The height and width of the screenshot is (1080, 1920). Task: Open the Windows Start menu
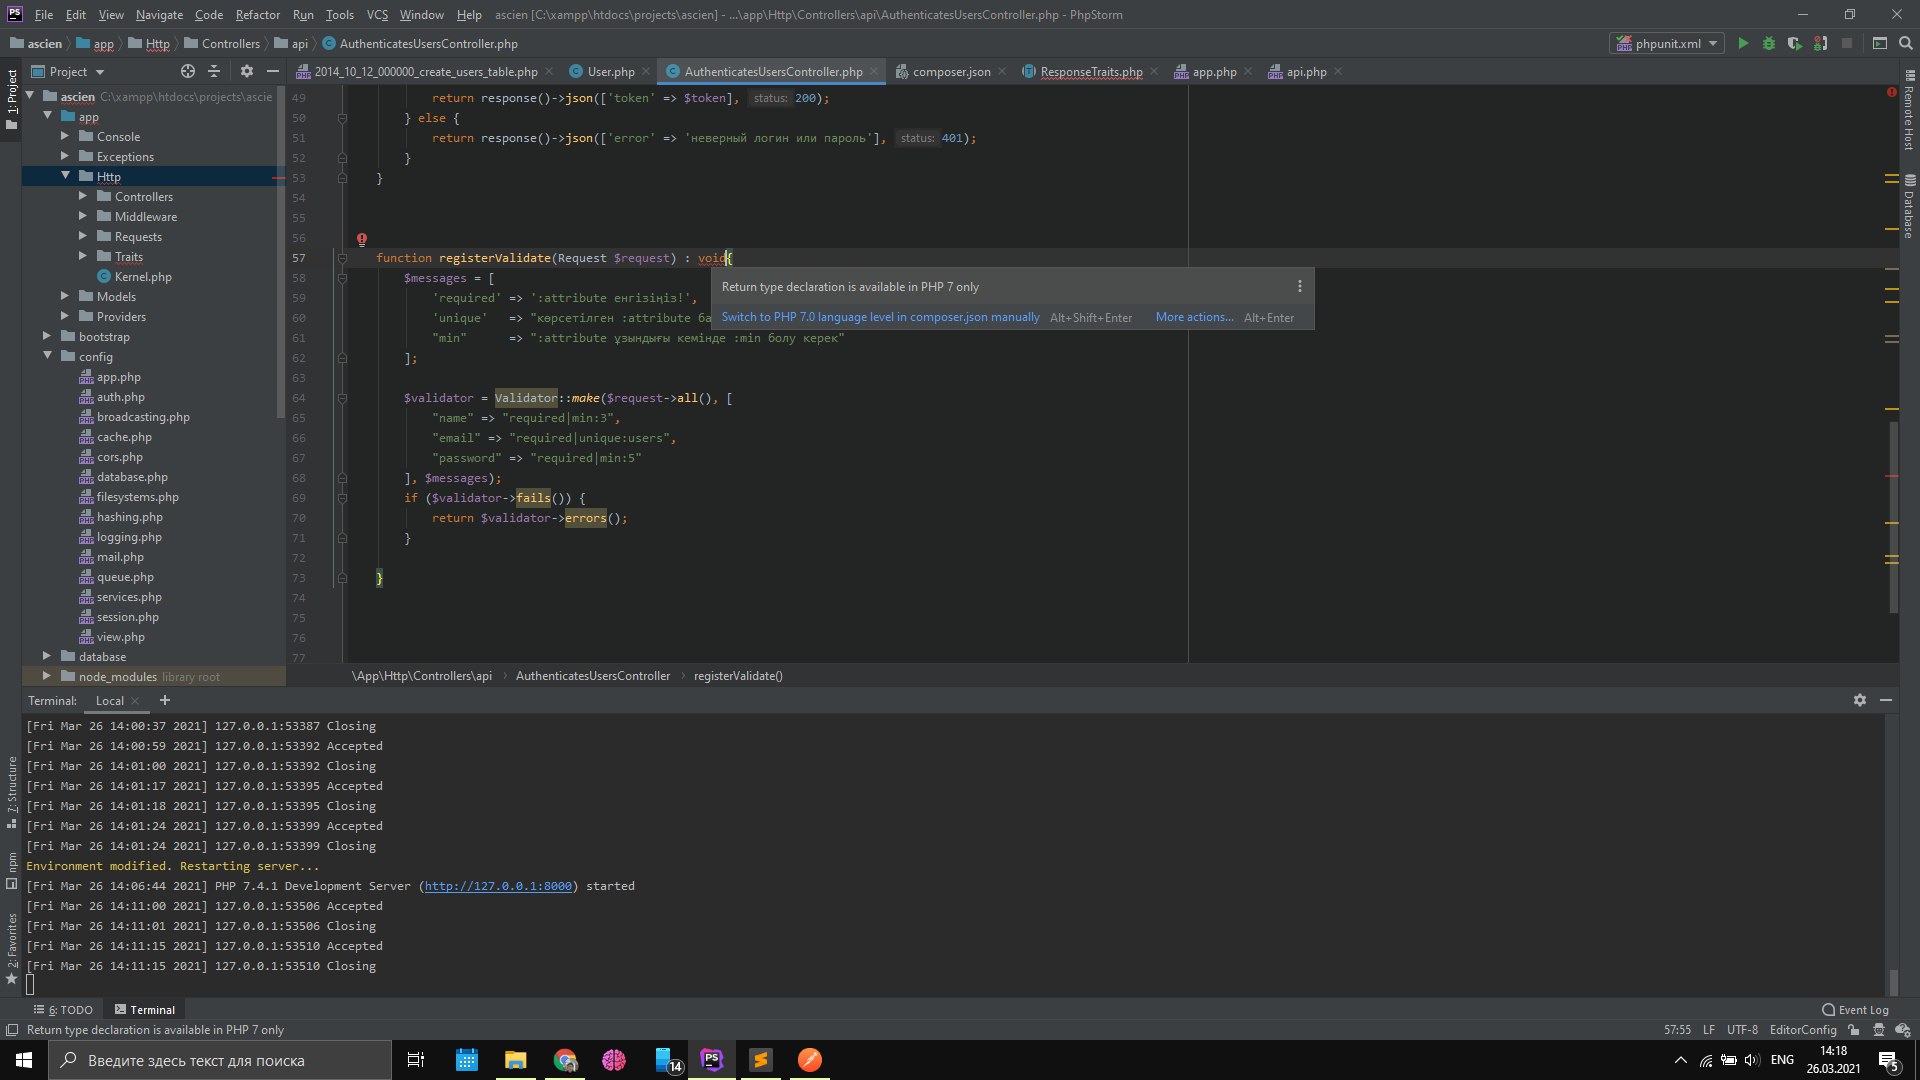click(x=24, y=1060)
